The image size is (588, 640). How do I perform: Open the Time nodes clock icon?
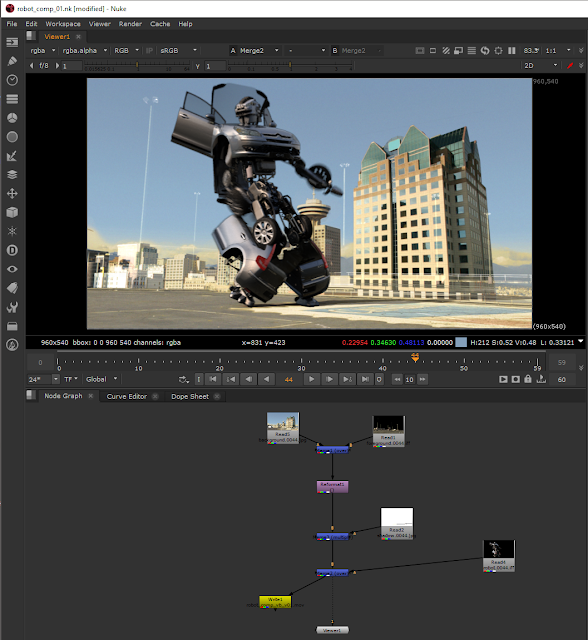click(x=12, y=80)
